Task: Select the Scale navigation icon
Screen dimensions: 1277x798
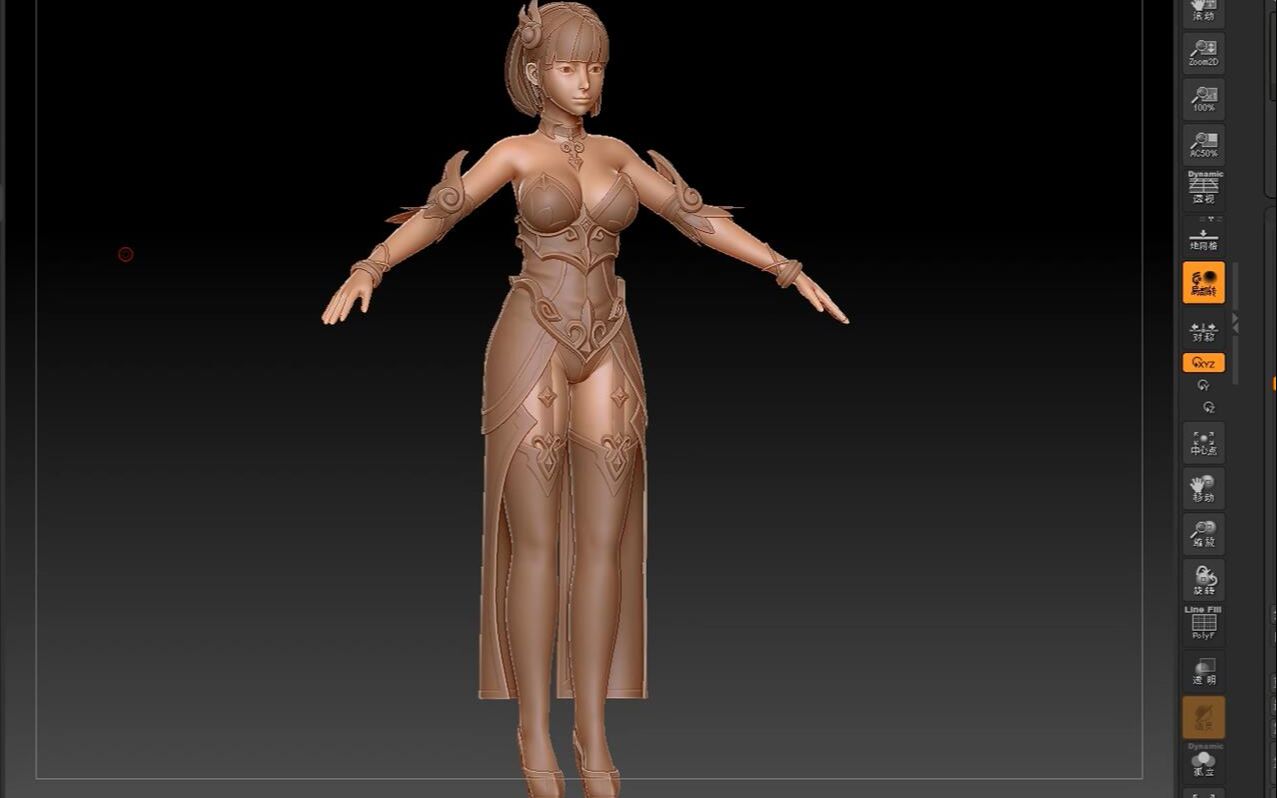Action: [x=1203, y=536]
